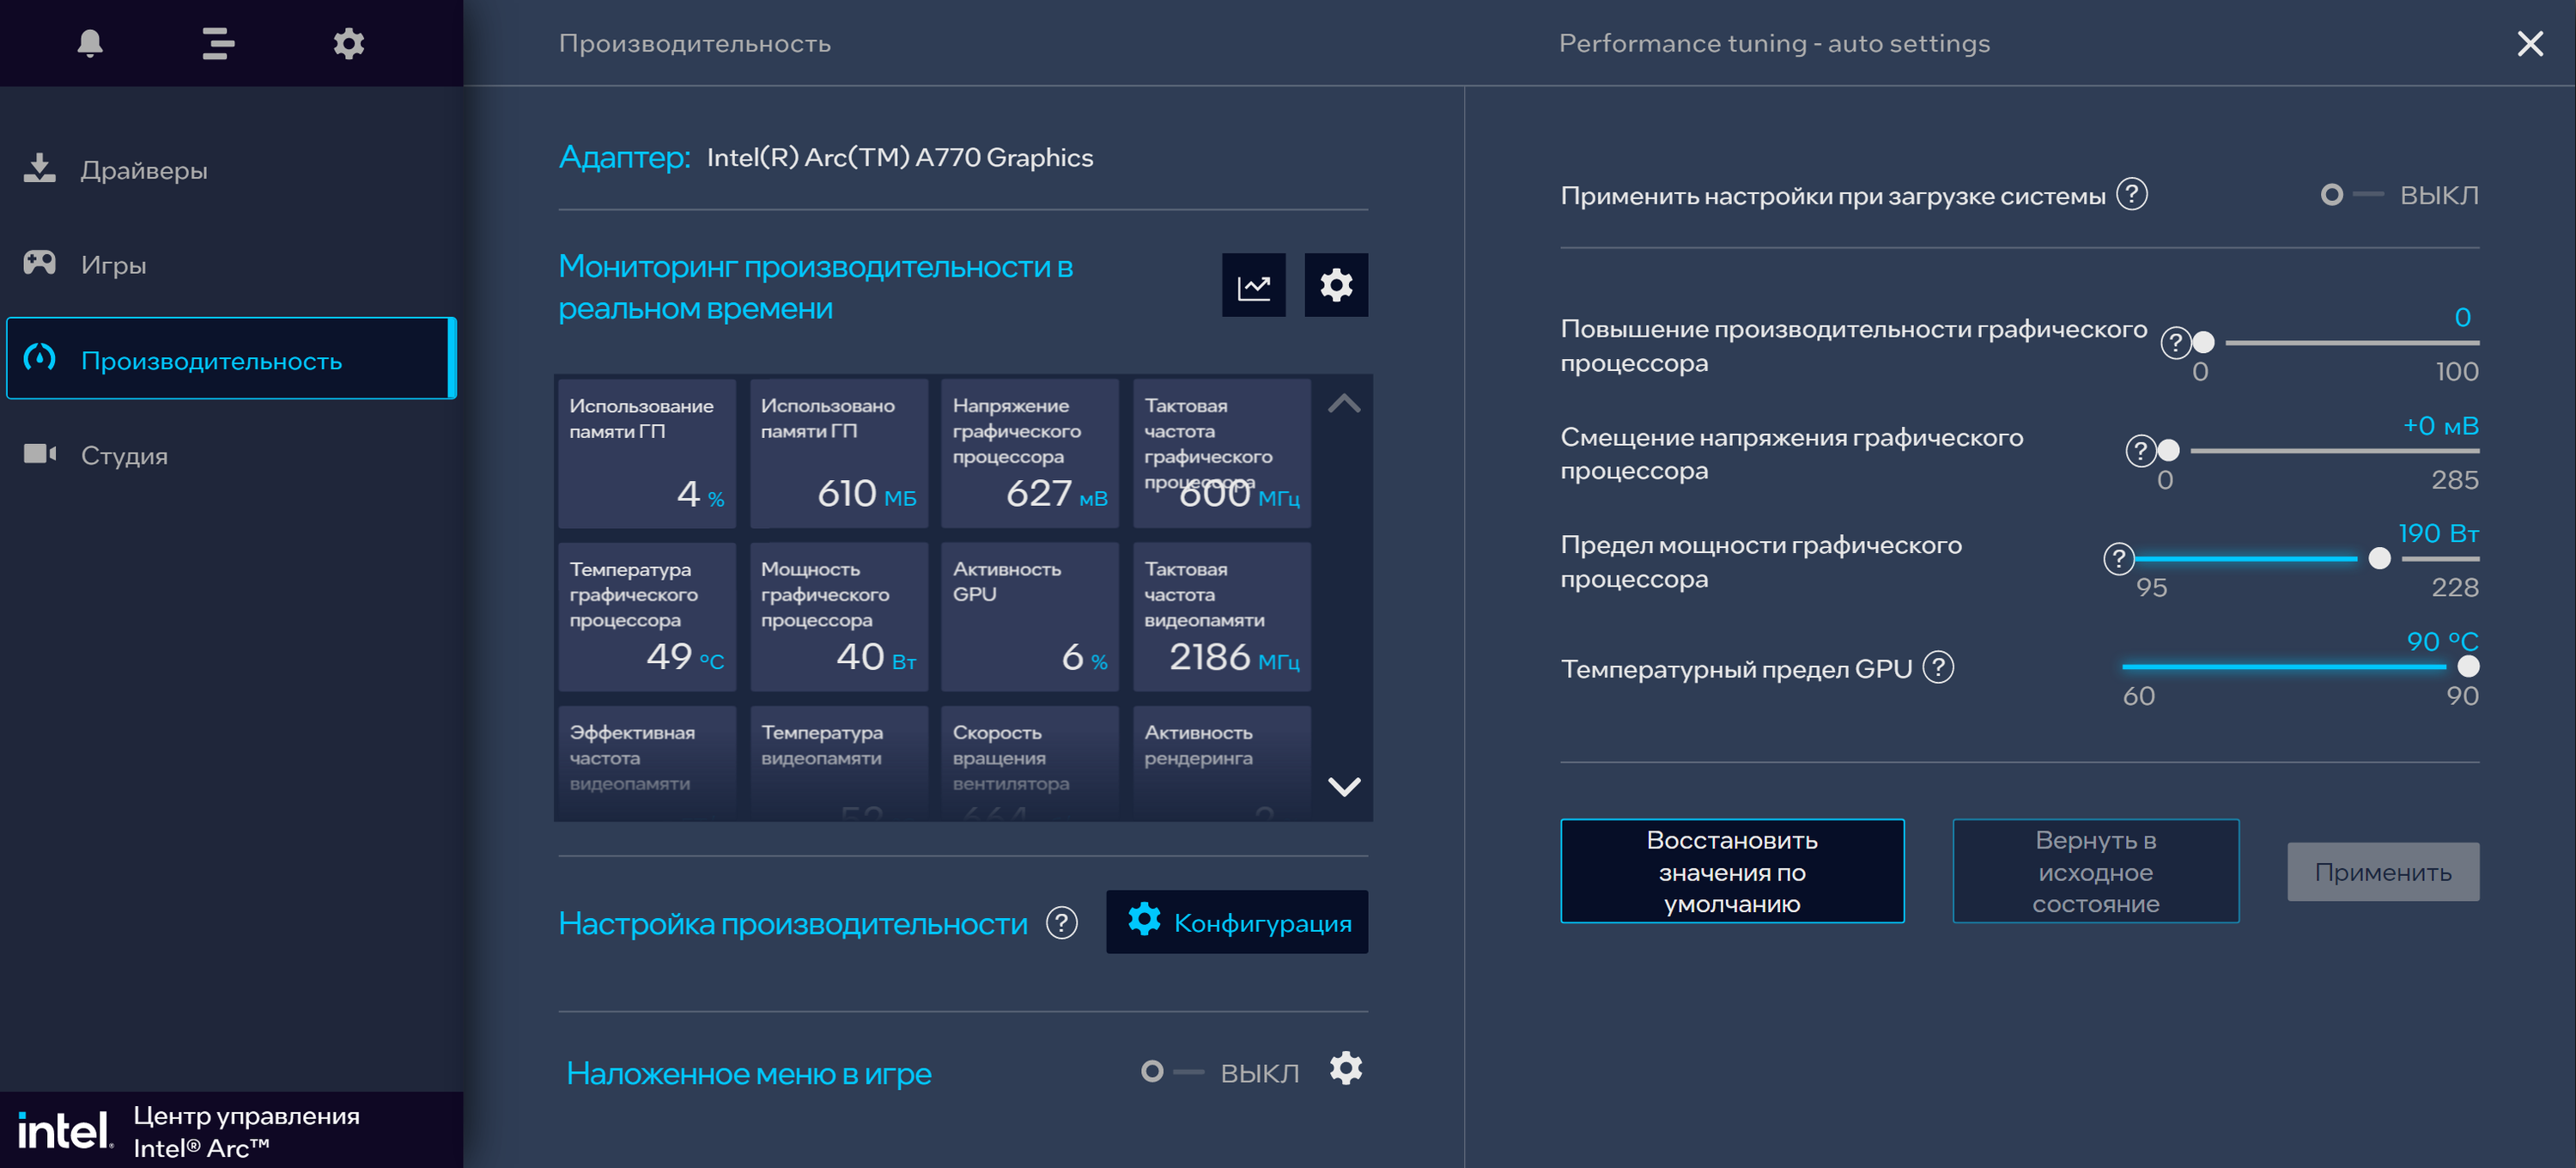Open the Студия section
The image size is (2576, 1168).
click(124, 456)
